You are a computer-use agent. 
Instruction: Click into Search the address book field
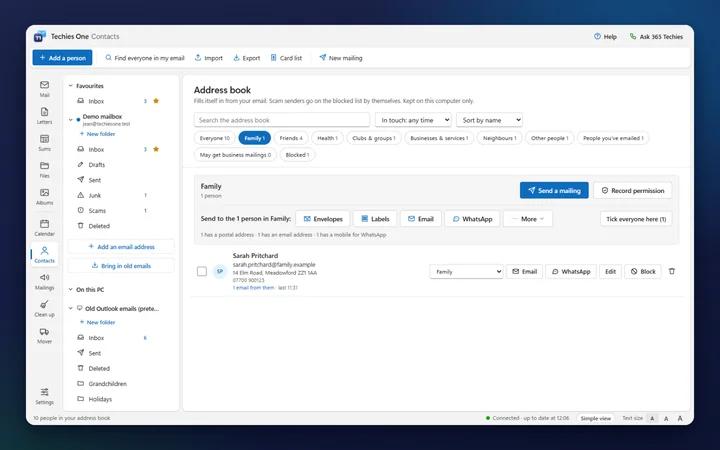pyautogui.click(x=282, y=120)
